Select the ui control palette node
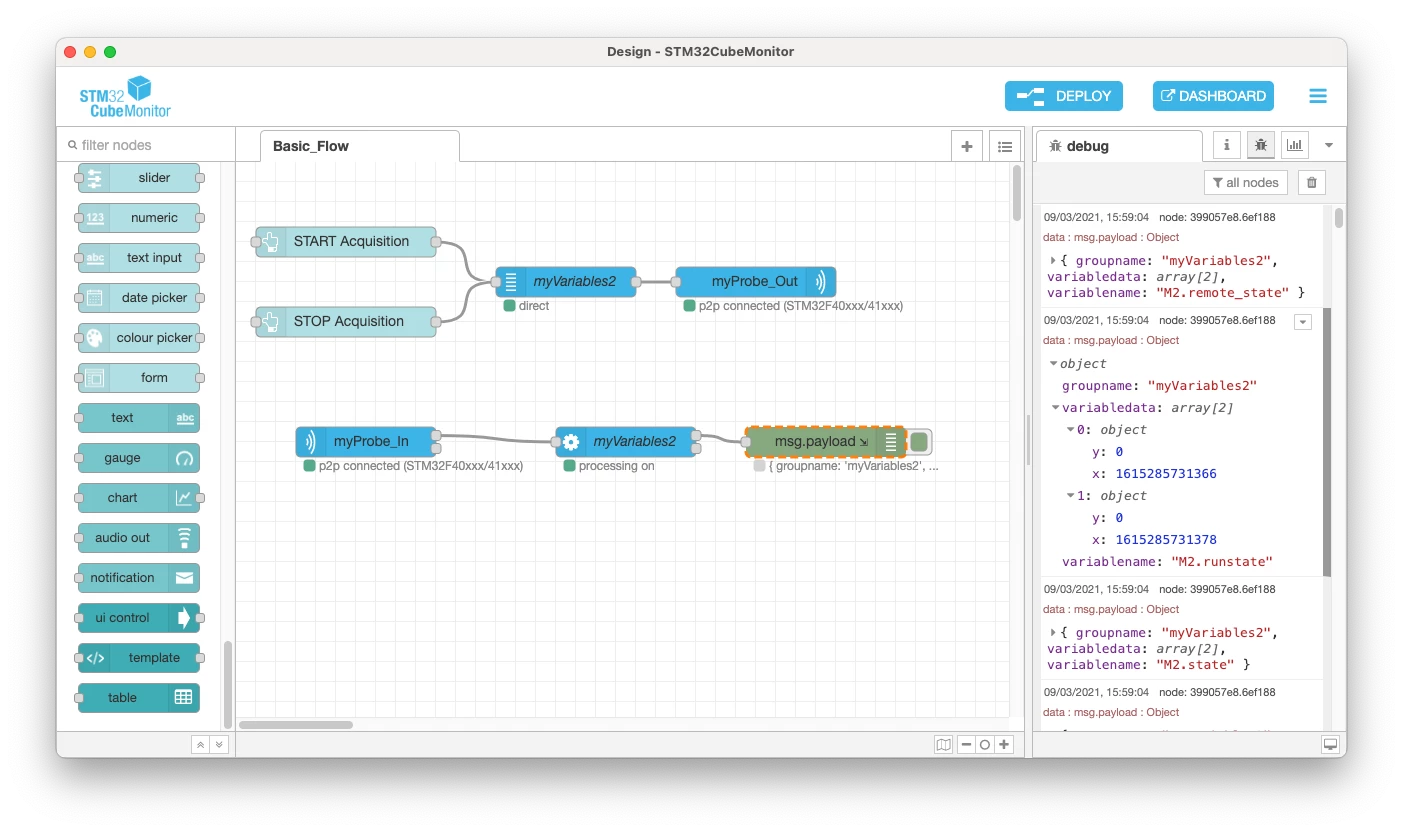The width and height of the screenshot is (1403, 832). pyautogui.click(x=139, y=618)
